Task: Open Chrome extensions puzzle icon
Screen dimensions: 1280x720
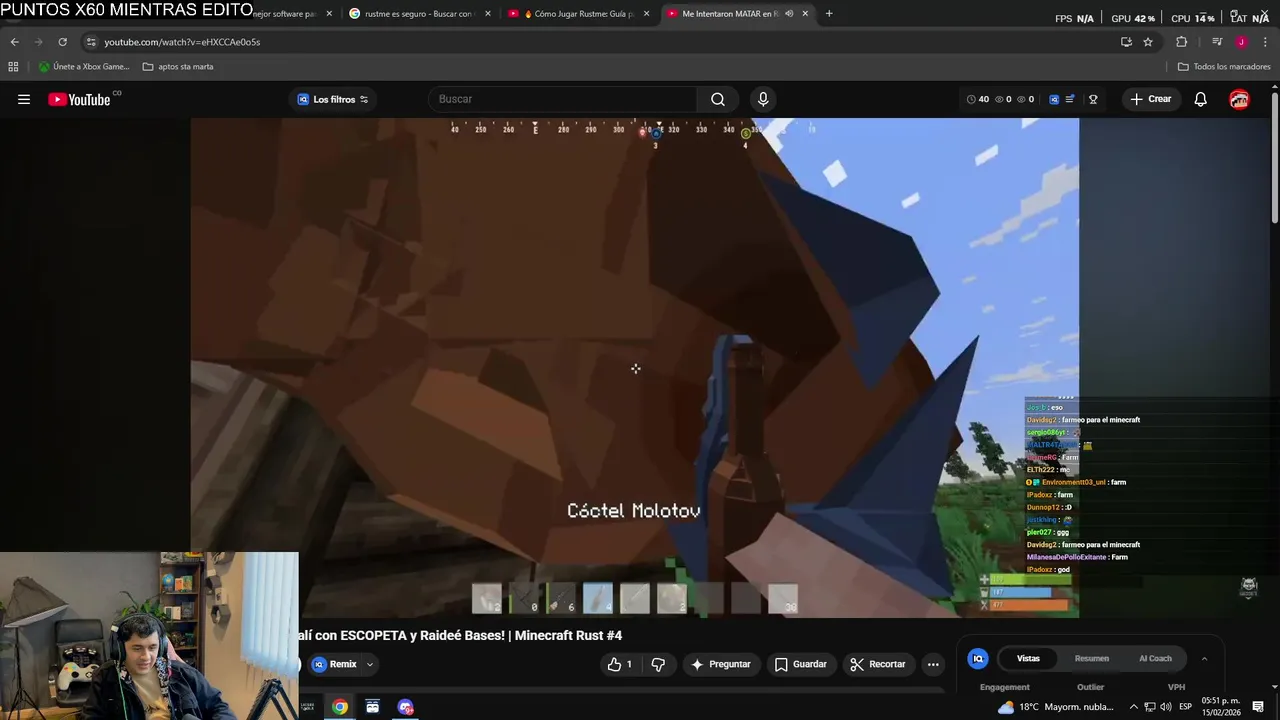Action: (x=1182, y=42)
